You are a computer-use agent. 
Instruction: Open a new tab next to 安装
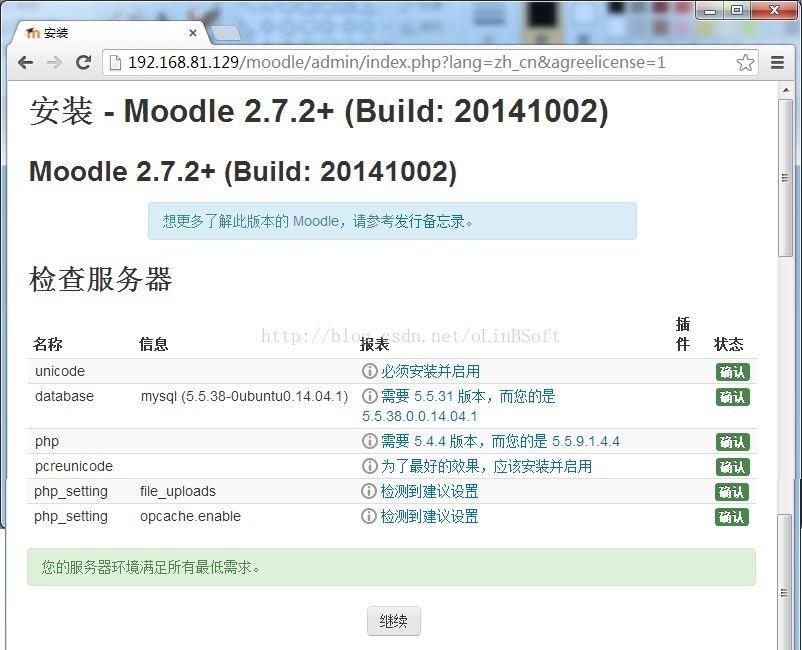click(x=226, y=33)
